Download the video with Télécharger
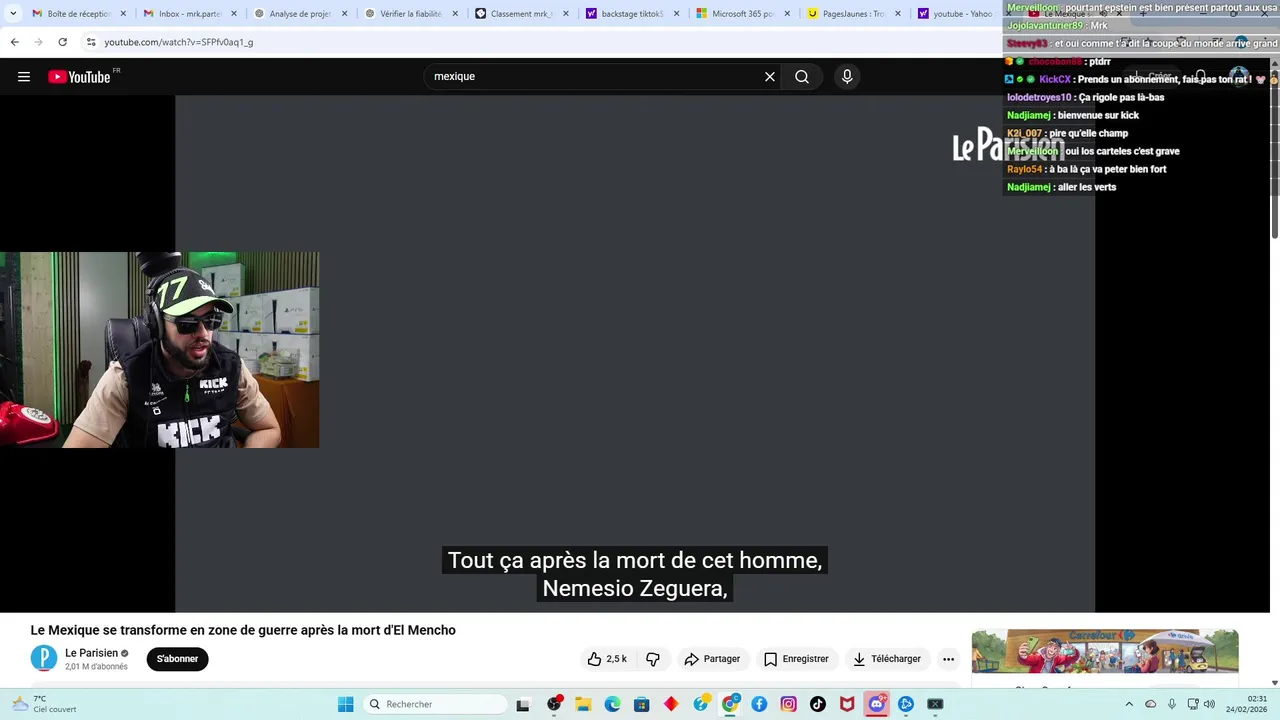Screen dimensions: 1280x720 (886, 659)
